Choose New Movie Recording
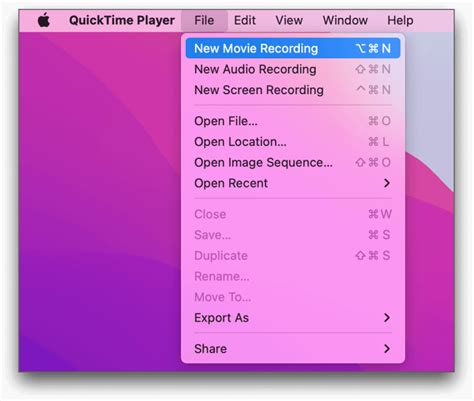This screenshot has width=474, height=401. (293, 48)
